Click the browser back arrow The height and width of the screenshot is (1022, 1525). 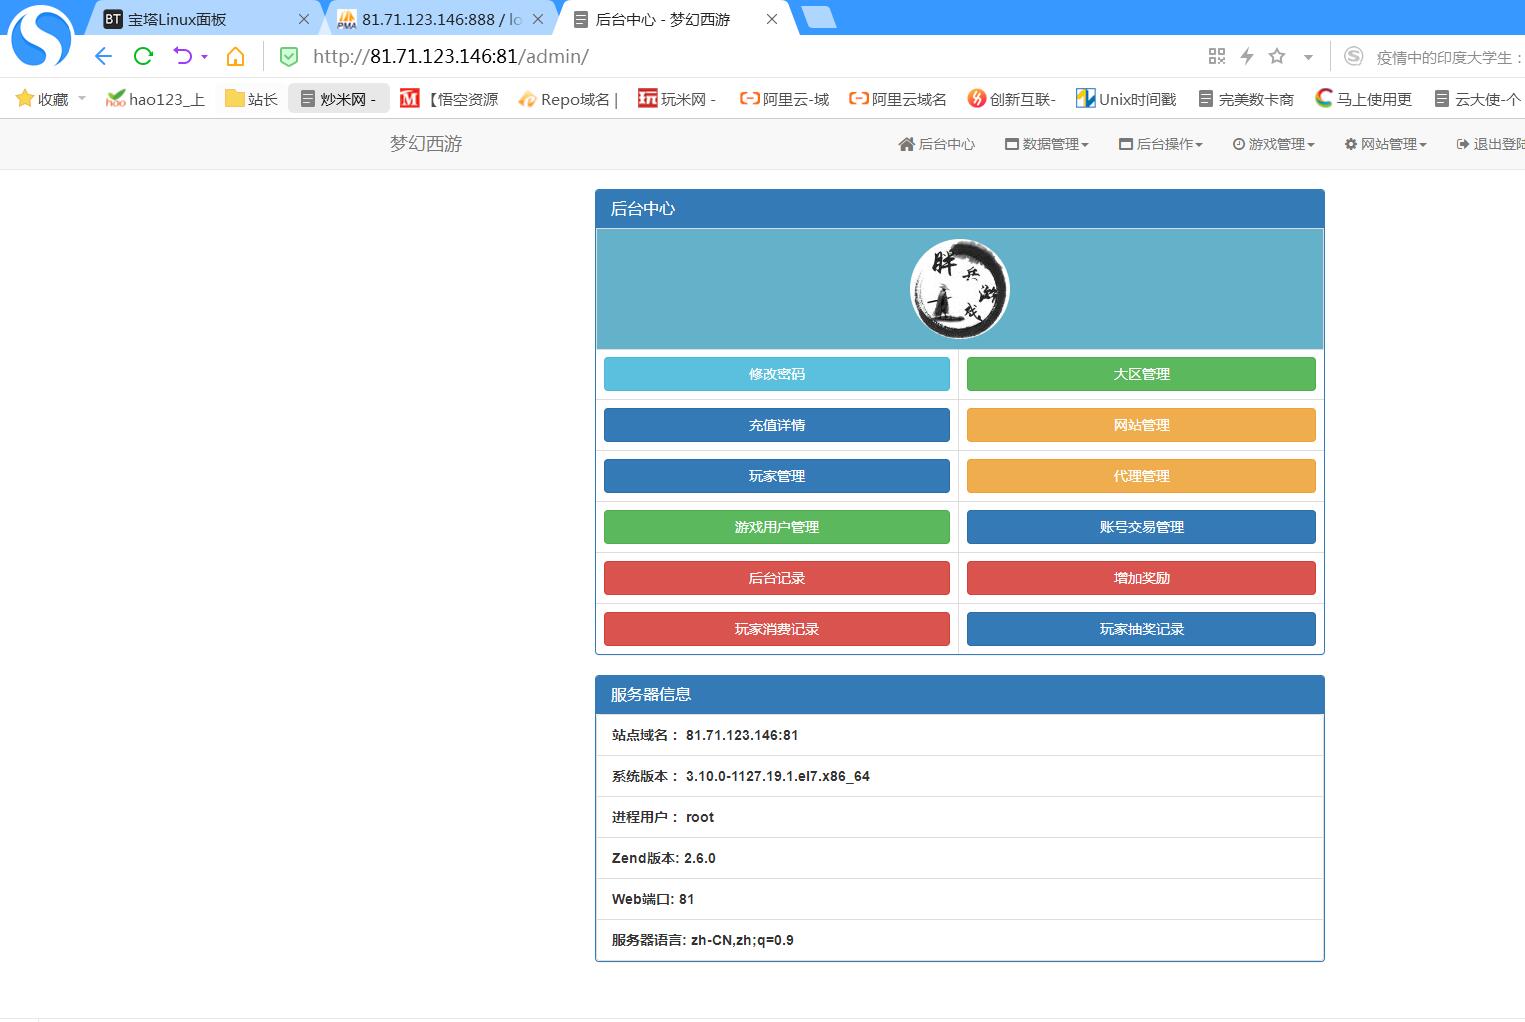[103, 56]
